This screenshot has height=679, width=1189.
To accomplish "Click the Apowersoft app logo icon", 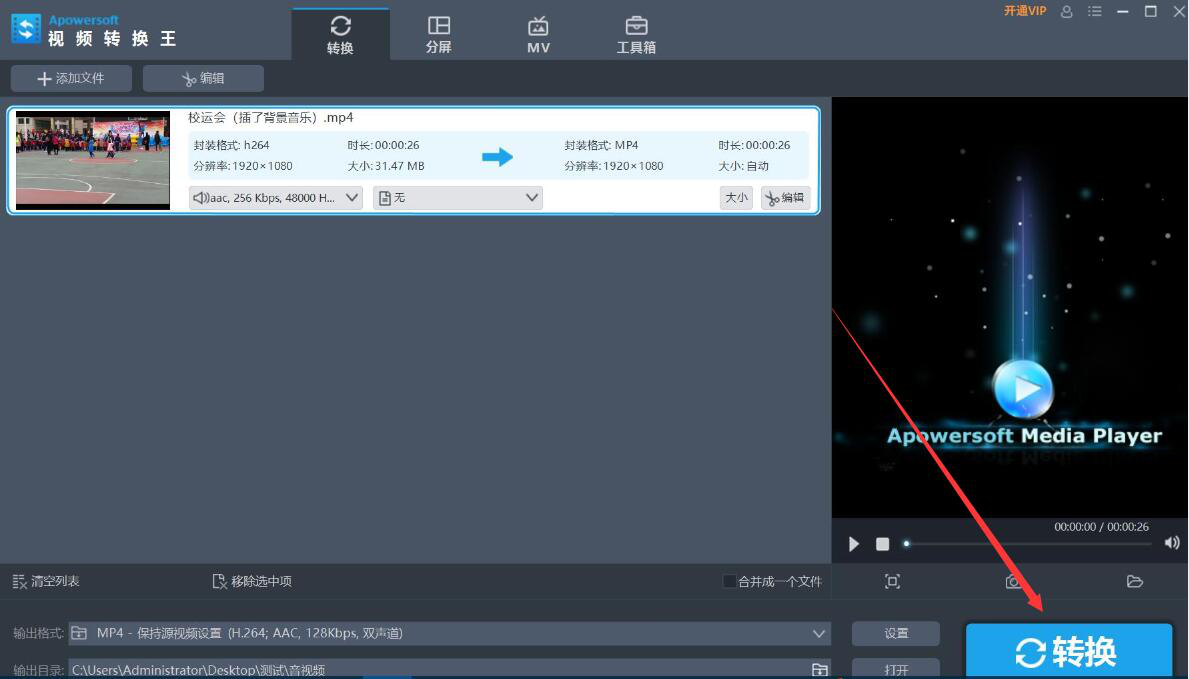I will pos(26,29).
